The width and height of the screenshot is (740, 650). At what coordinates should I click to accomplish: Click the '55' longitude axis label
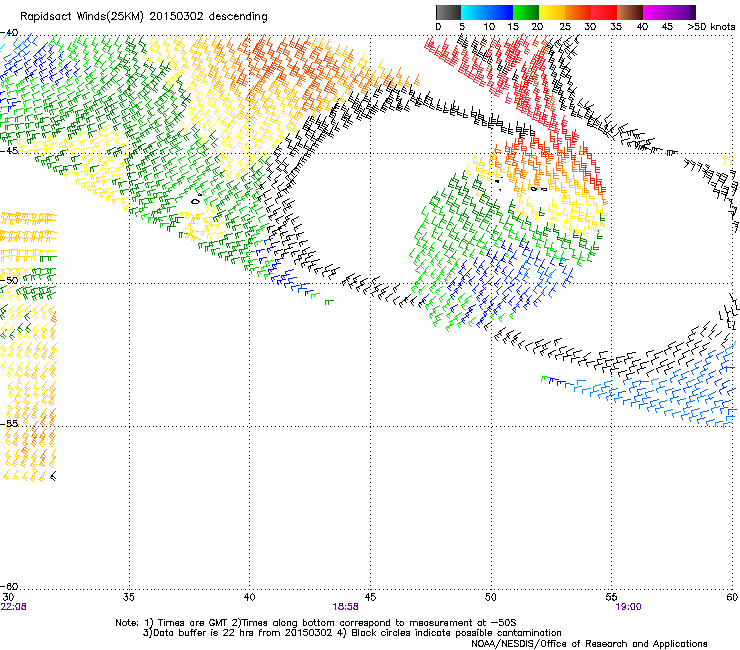click(x=611, y=597)
